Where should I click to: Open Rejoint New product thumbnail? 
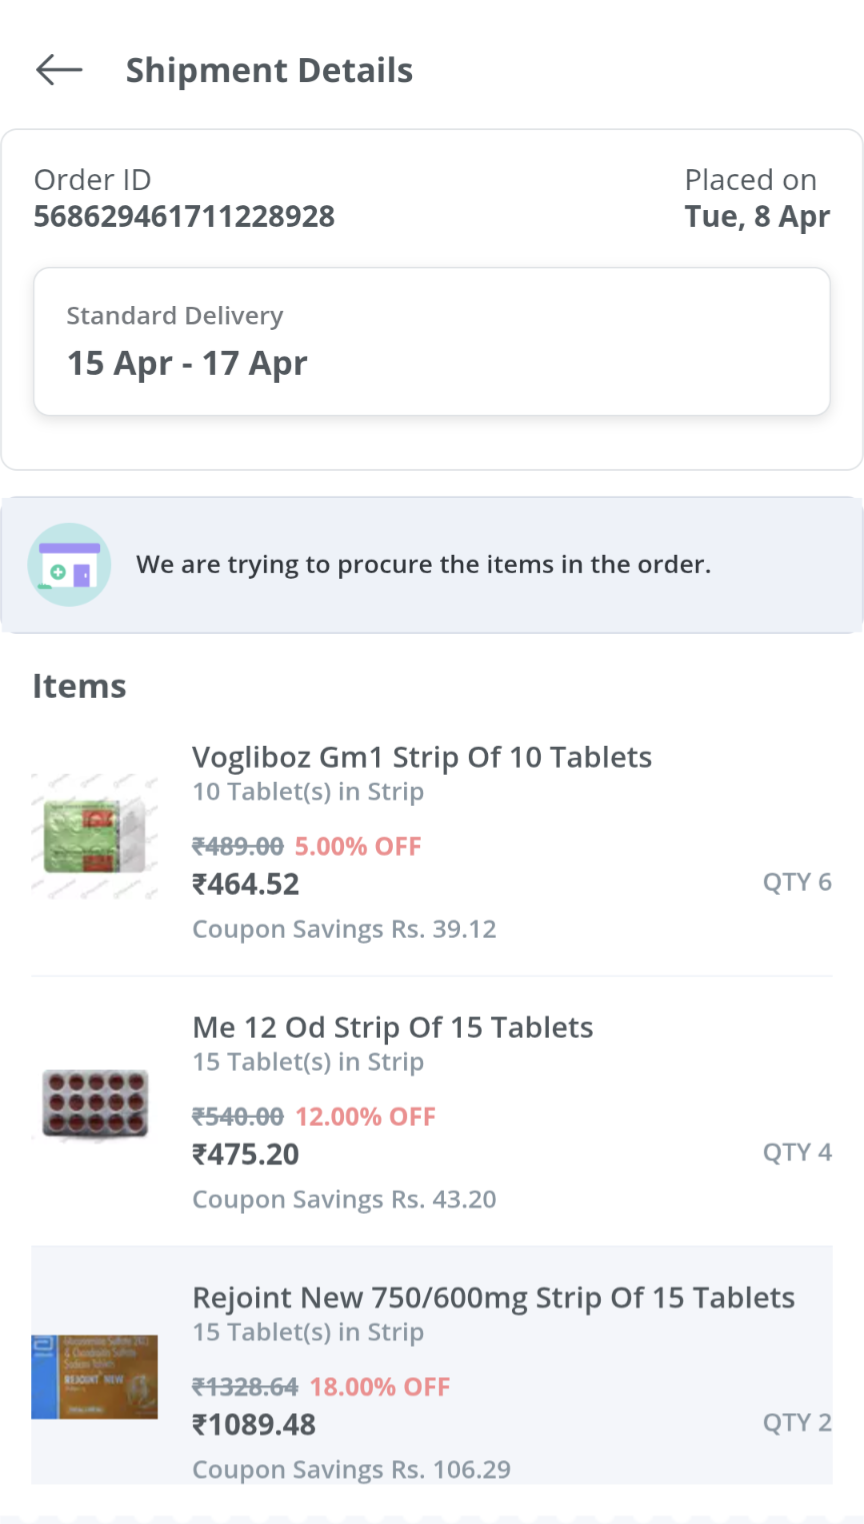tap(95, 1376)
